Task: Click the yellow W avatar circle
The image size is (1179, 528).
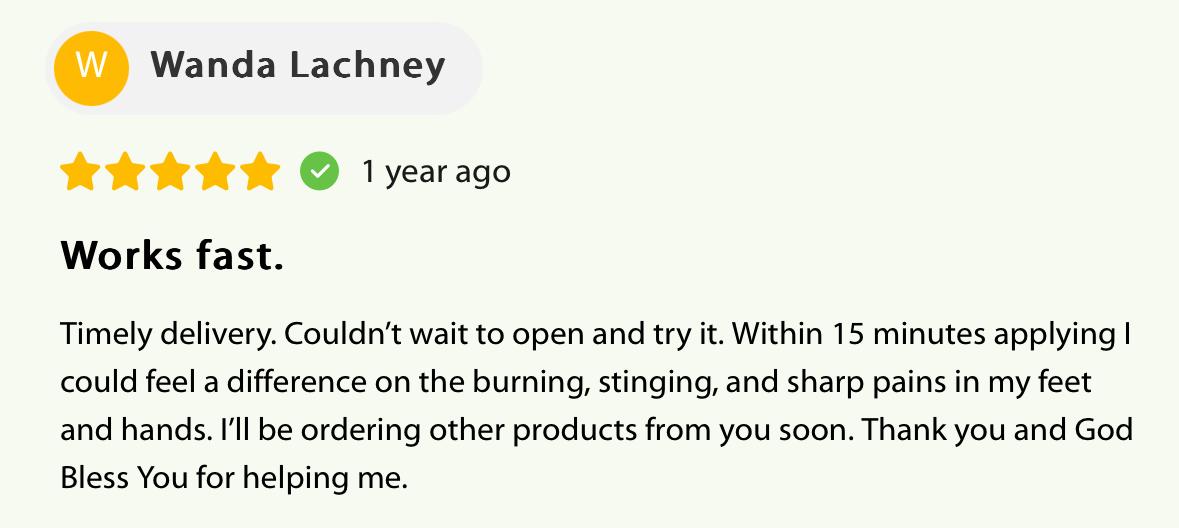Action: [x=92, y=68]
